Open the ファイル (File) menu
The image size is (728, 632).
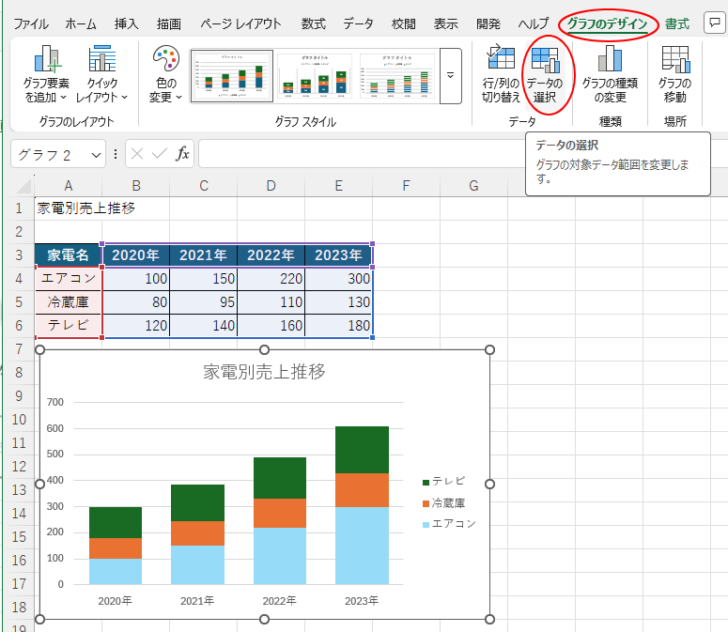[30, 23]
